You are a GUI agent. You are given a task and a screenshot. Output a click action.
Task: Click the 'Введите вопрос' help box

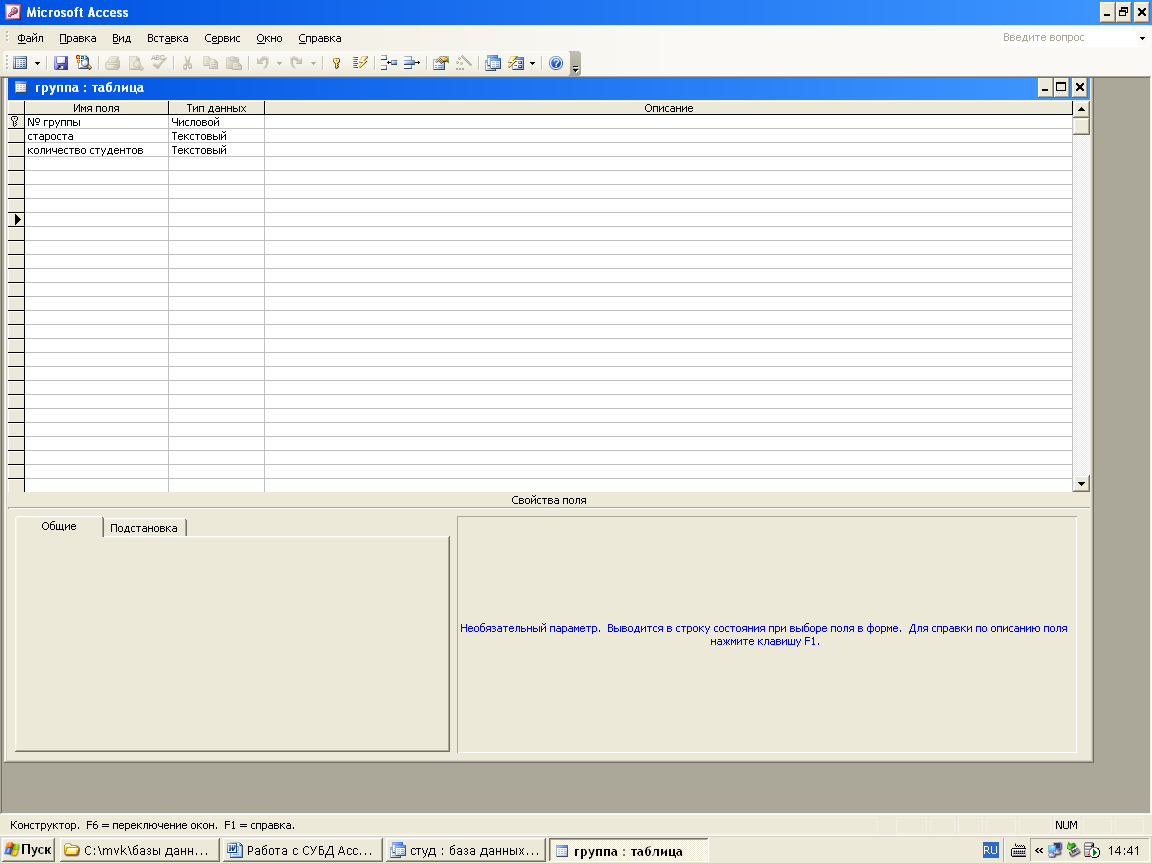(x=1068, y=37)
